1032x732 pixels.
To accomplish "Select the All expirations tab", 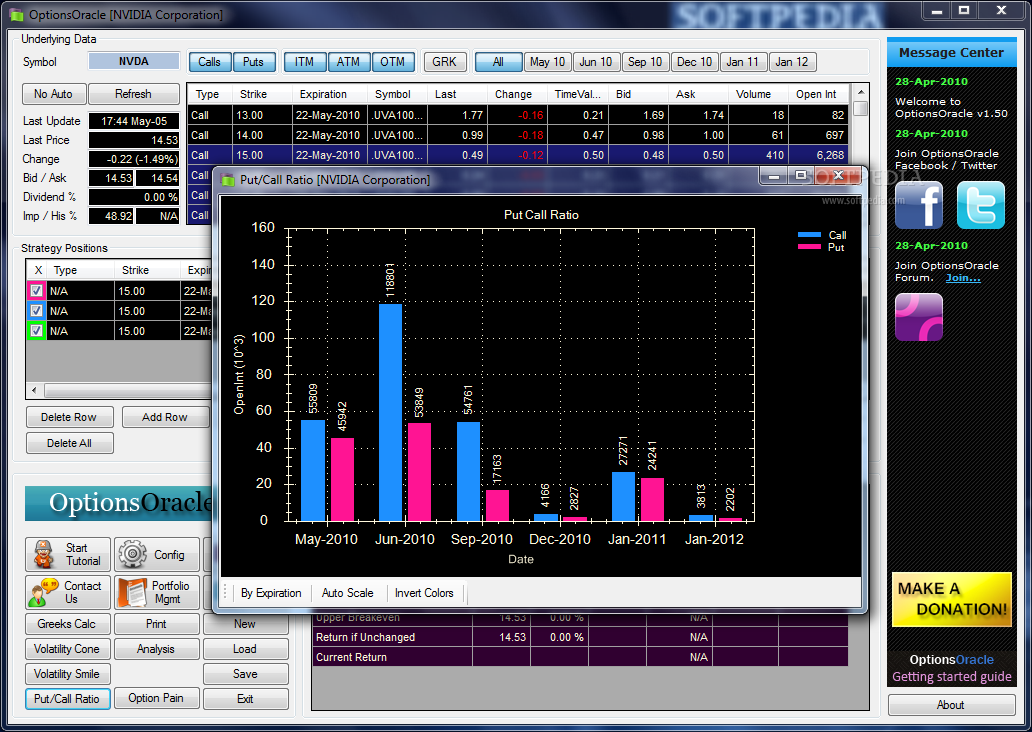I will (x=498, y=62).
